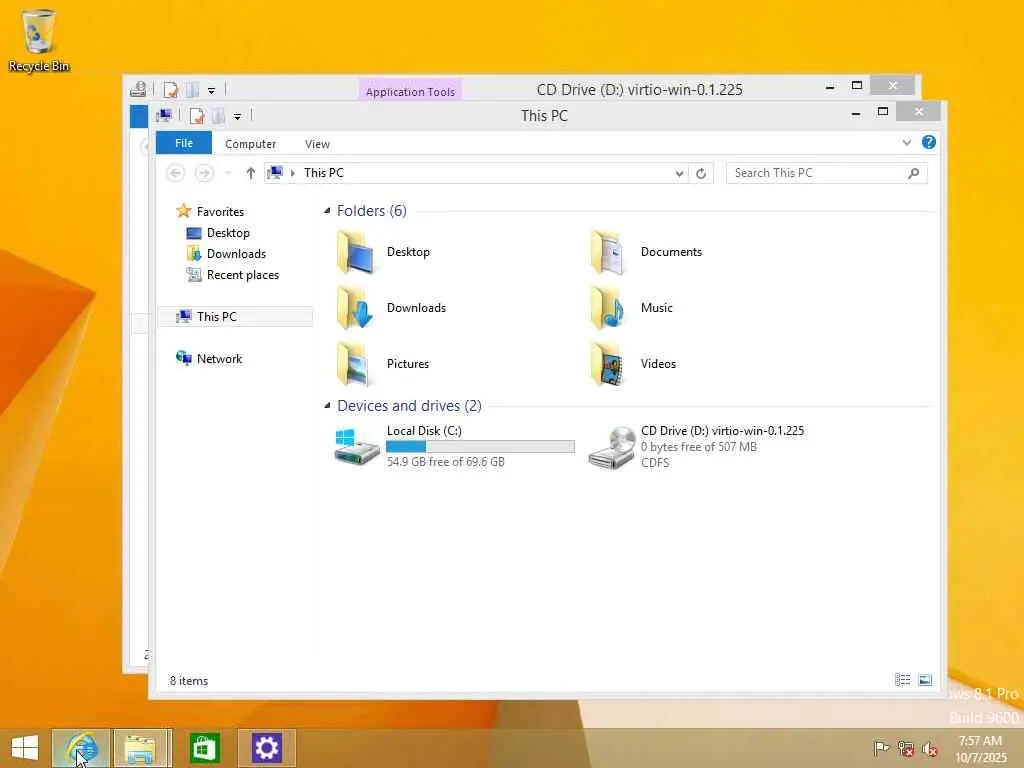Select This PC in the navigation pane

235,317
